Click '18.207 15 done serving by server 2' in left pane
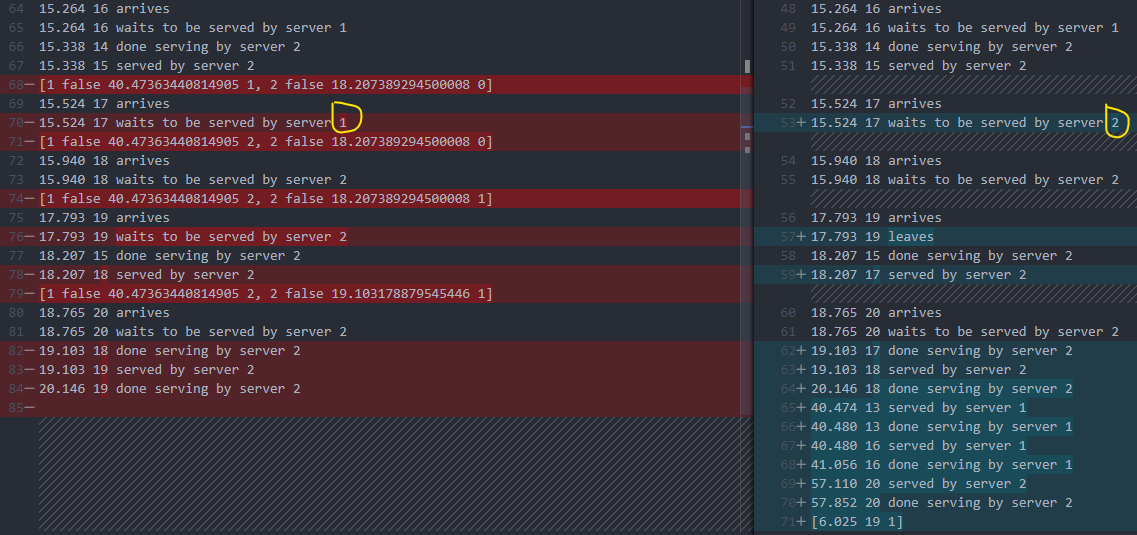This screenshot has width=1137, height=535. (x=170, y=256)
